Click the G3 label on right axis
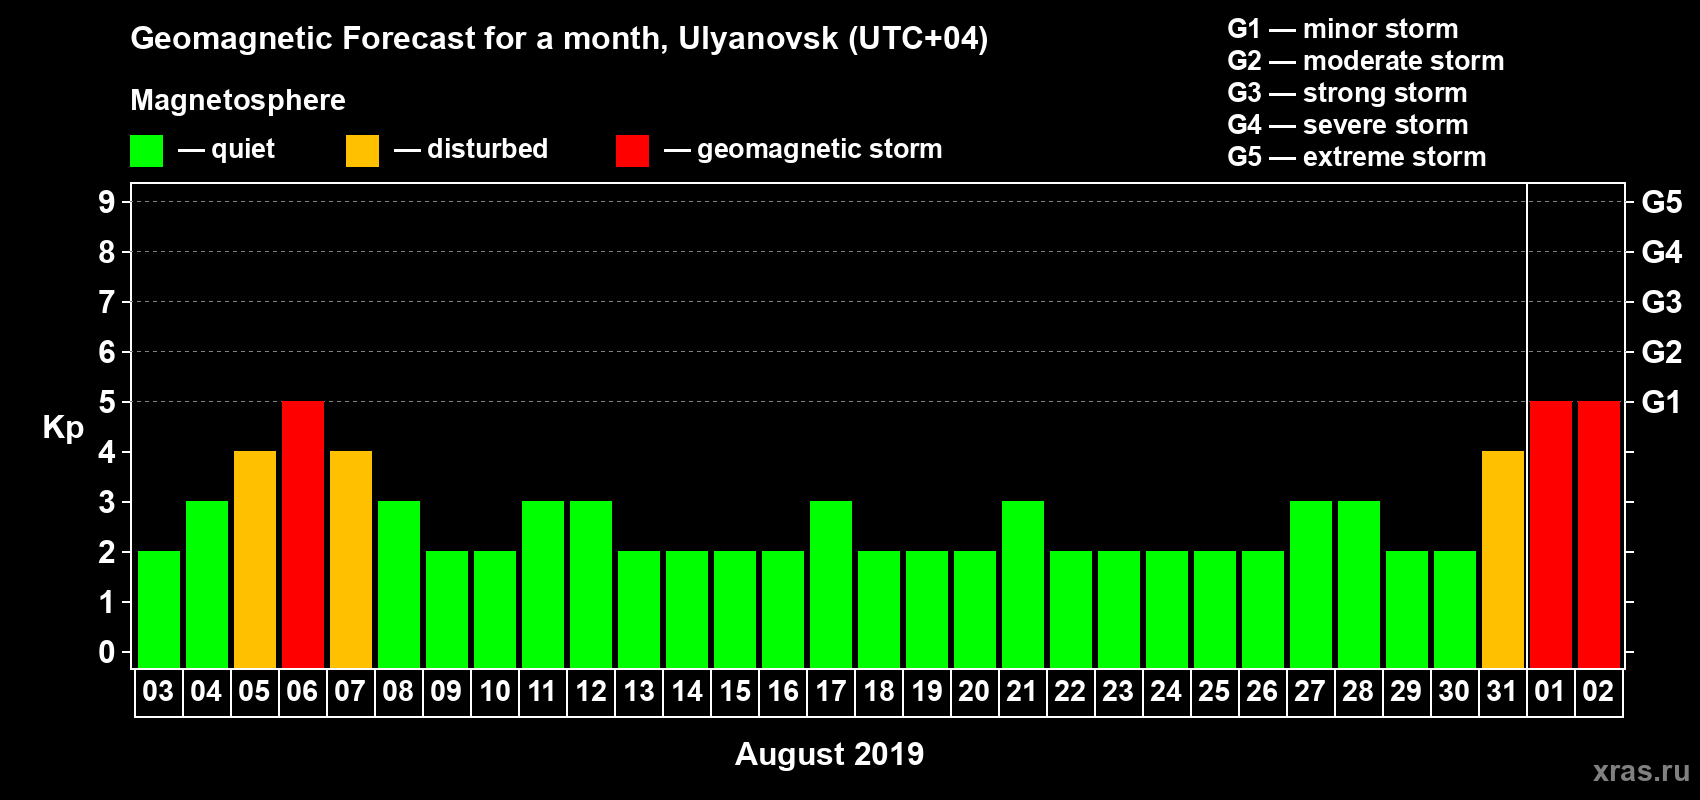 pyautogui.click(x=1662, y=302)
